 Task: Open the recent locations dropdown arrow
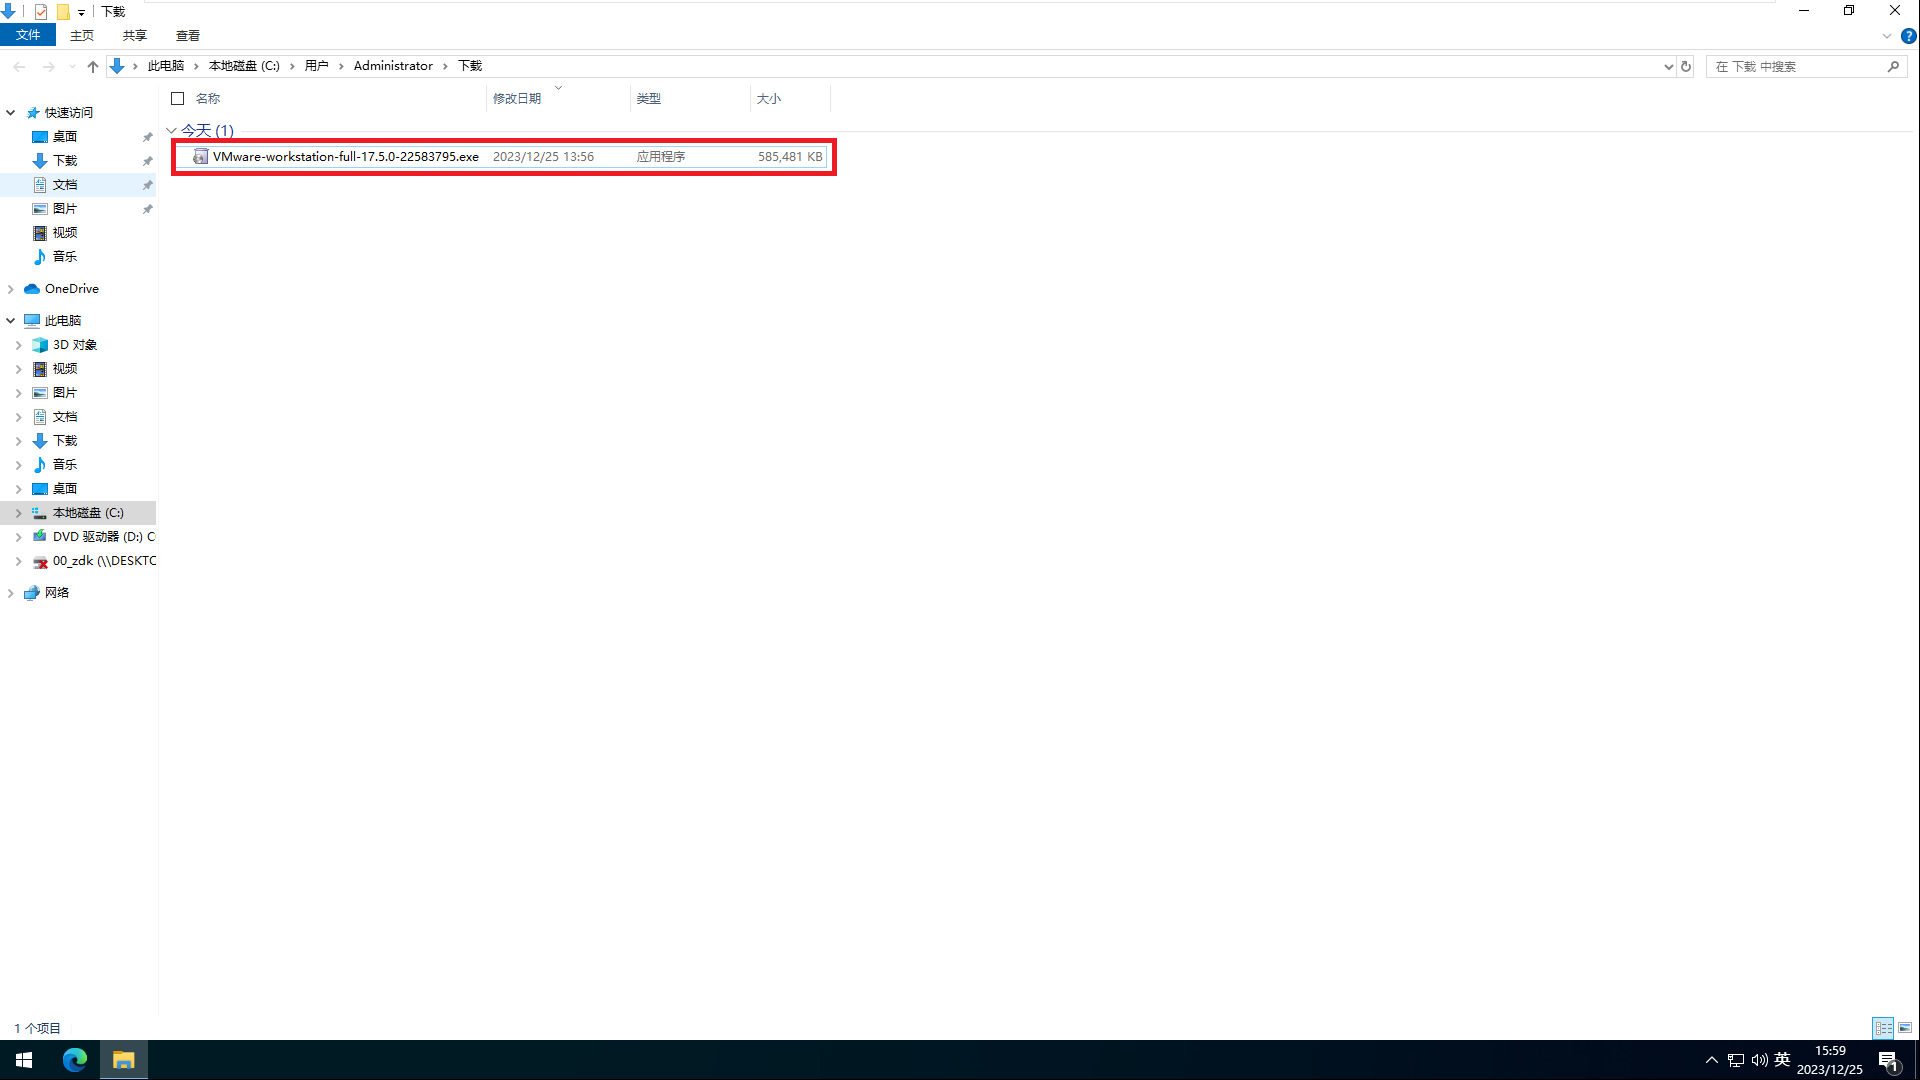(x=71, y=66)
